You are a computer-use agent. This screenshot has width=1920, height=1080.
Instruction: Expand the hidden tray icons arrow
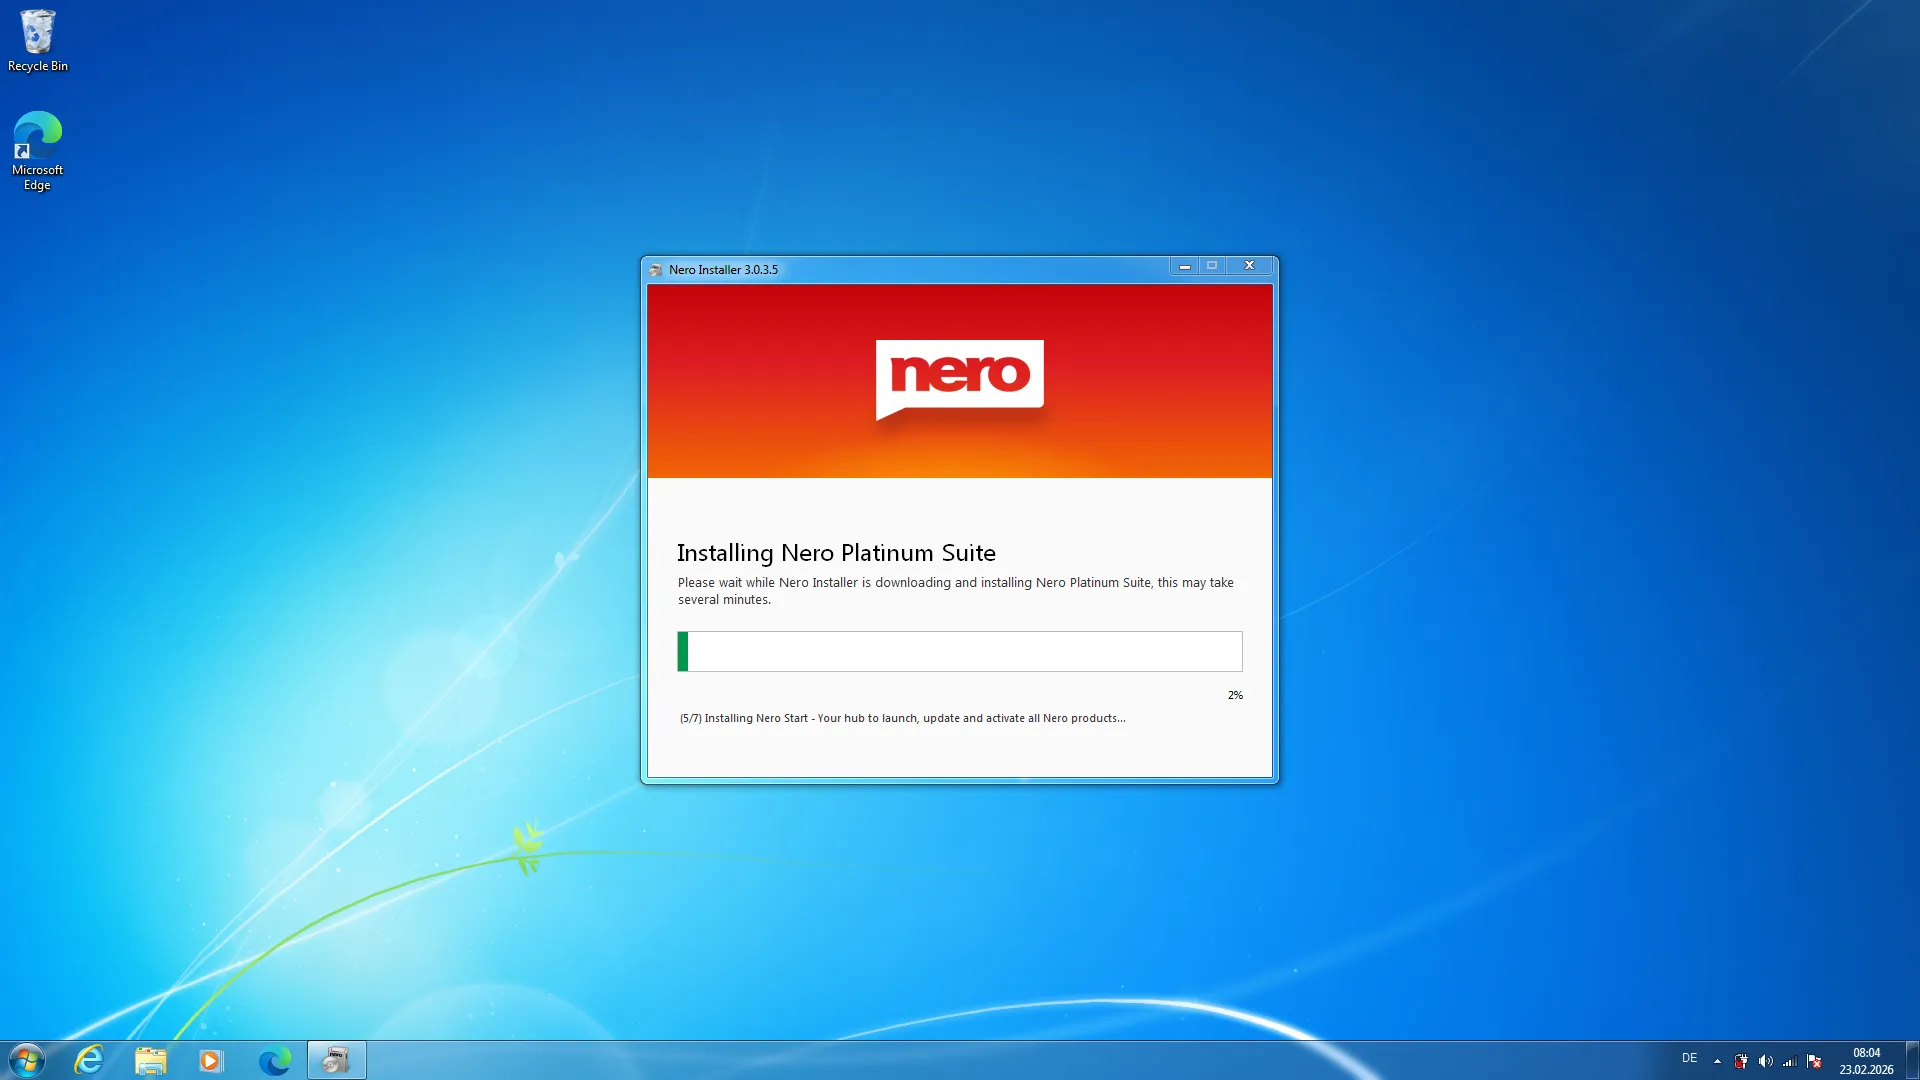pos(1717,1060)
